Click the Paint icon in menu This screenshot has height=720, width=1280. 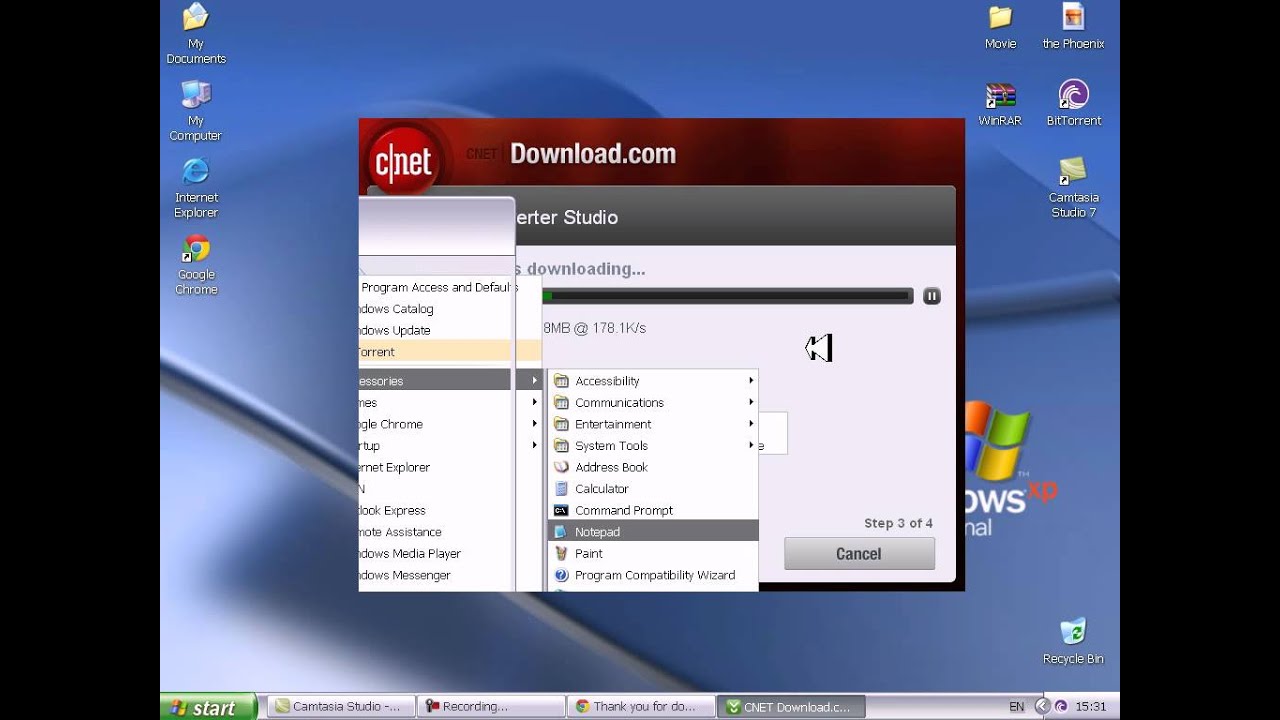[561, 553]
